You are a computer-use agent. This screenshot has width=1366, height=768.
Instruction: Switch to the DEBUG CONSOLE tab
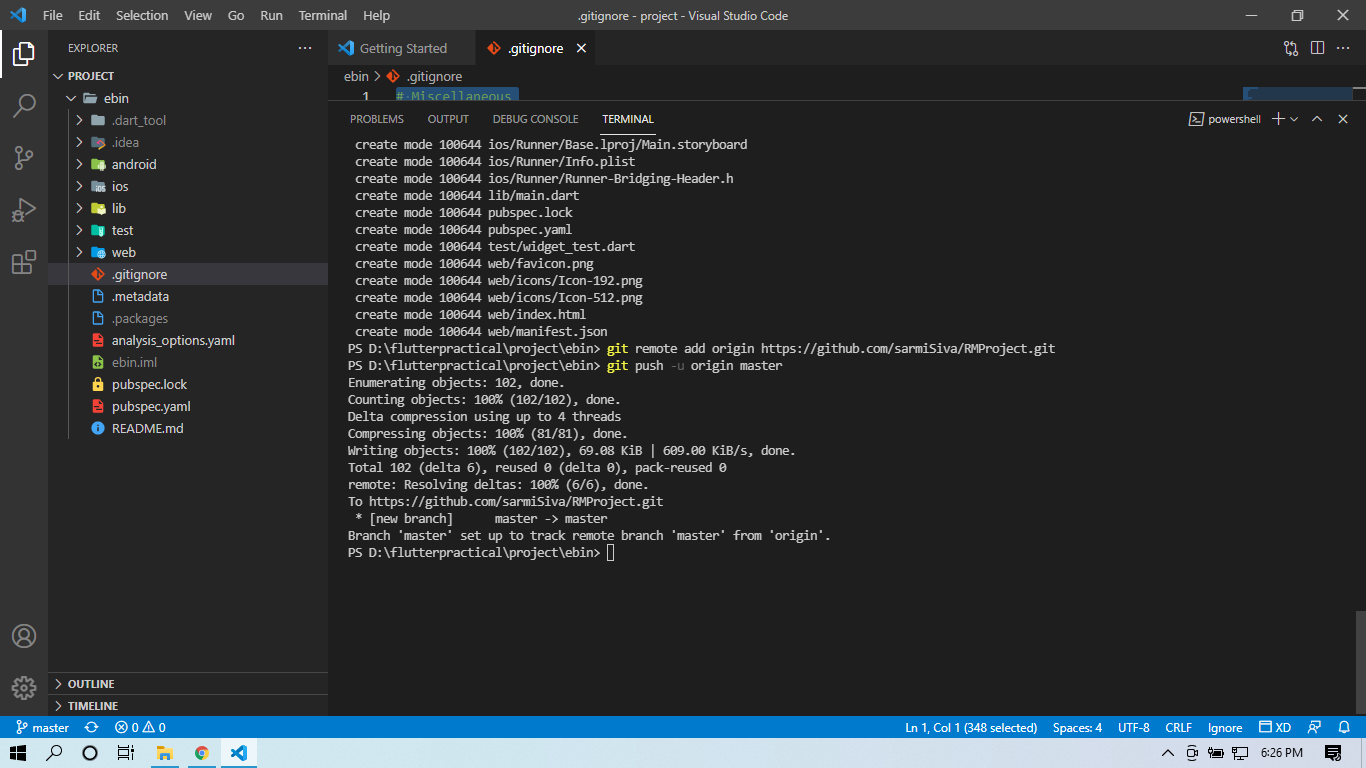coord(536,119)
